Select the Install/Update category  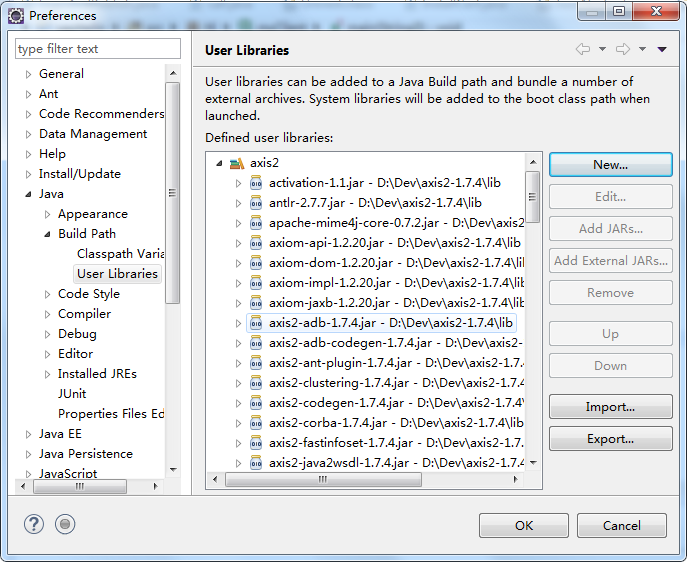[x=80, y=174]
